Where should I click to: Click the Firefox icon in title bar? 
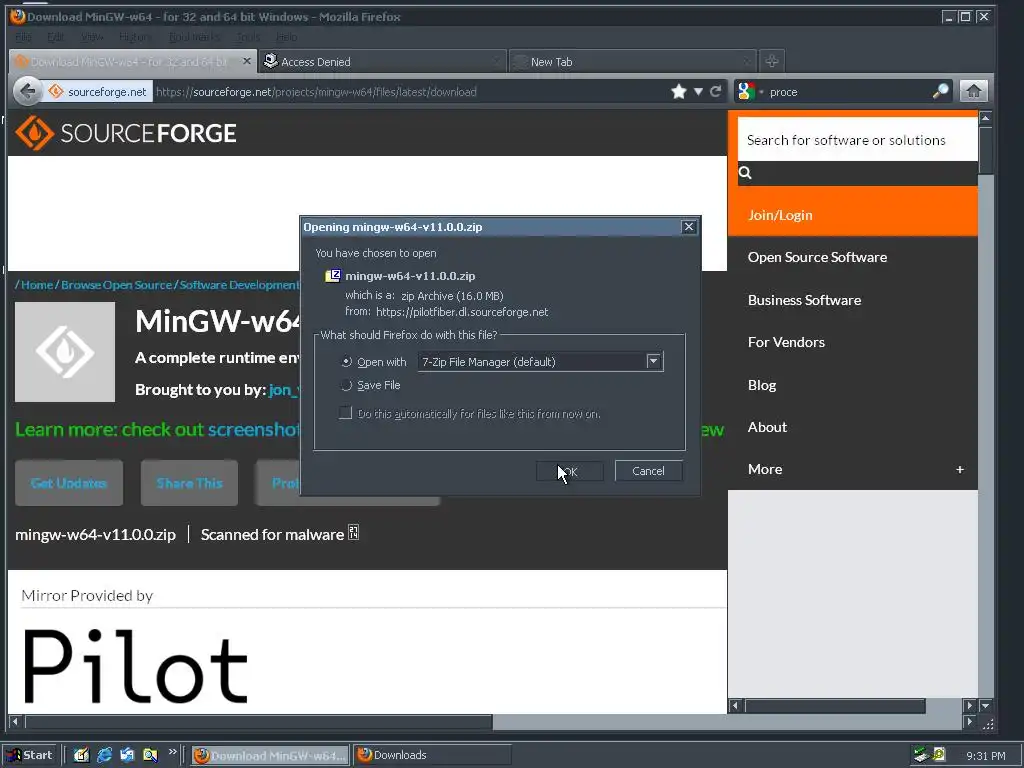pyautogui.click(x=17, y=16)
